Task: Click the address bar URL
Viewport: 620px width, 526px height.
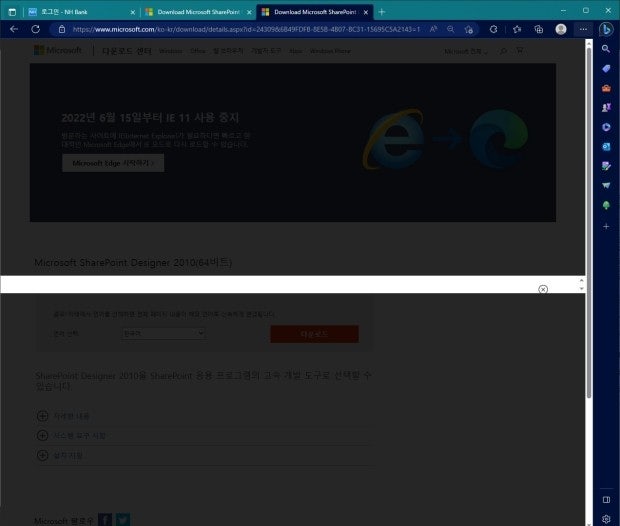Action: [x=246, y=29]
